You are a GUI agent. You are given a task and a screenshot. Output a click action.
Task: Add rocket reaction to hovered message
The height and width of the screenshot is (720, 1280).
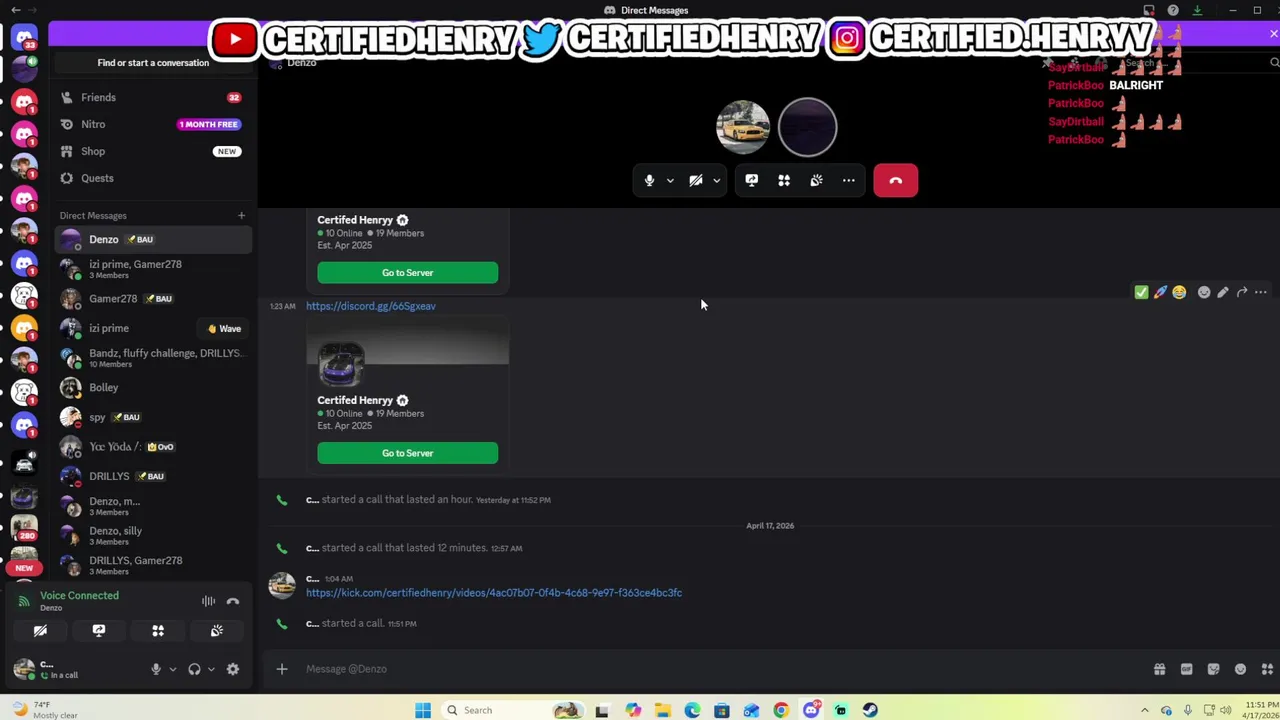1160,292
